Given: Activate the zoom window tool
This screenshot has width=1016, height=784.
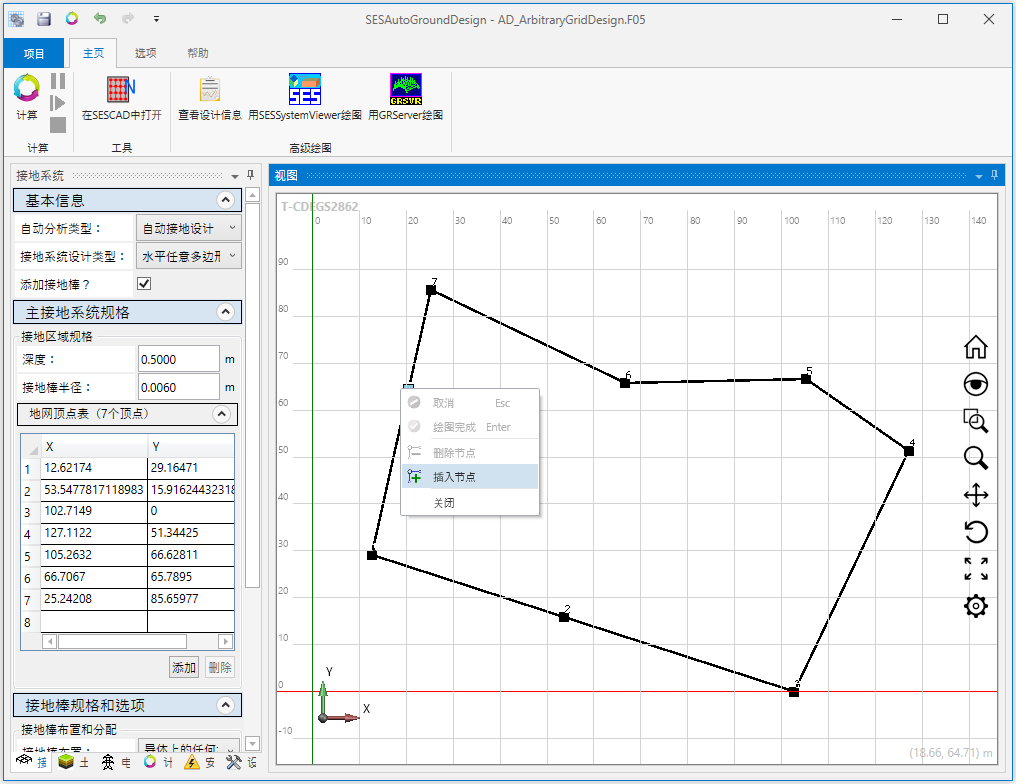Looking at the screenshot, I should pyautogui.click(x=976, y=421).
